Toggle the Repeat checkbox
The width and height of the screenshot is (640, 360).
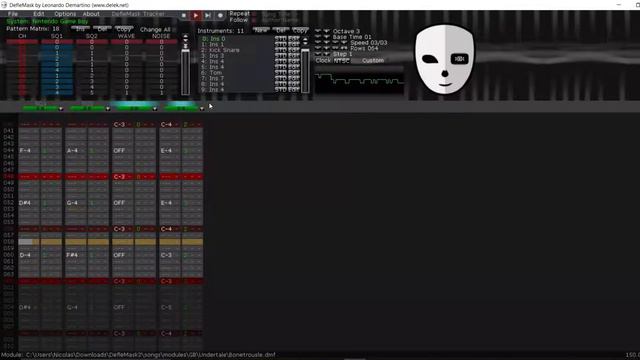click(254, 14)
